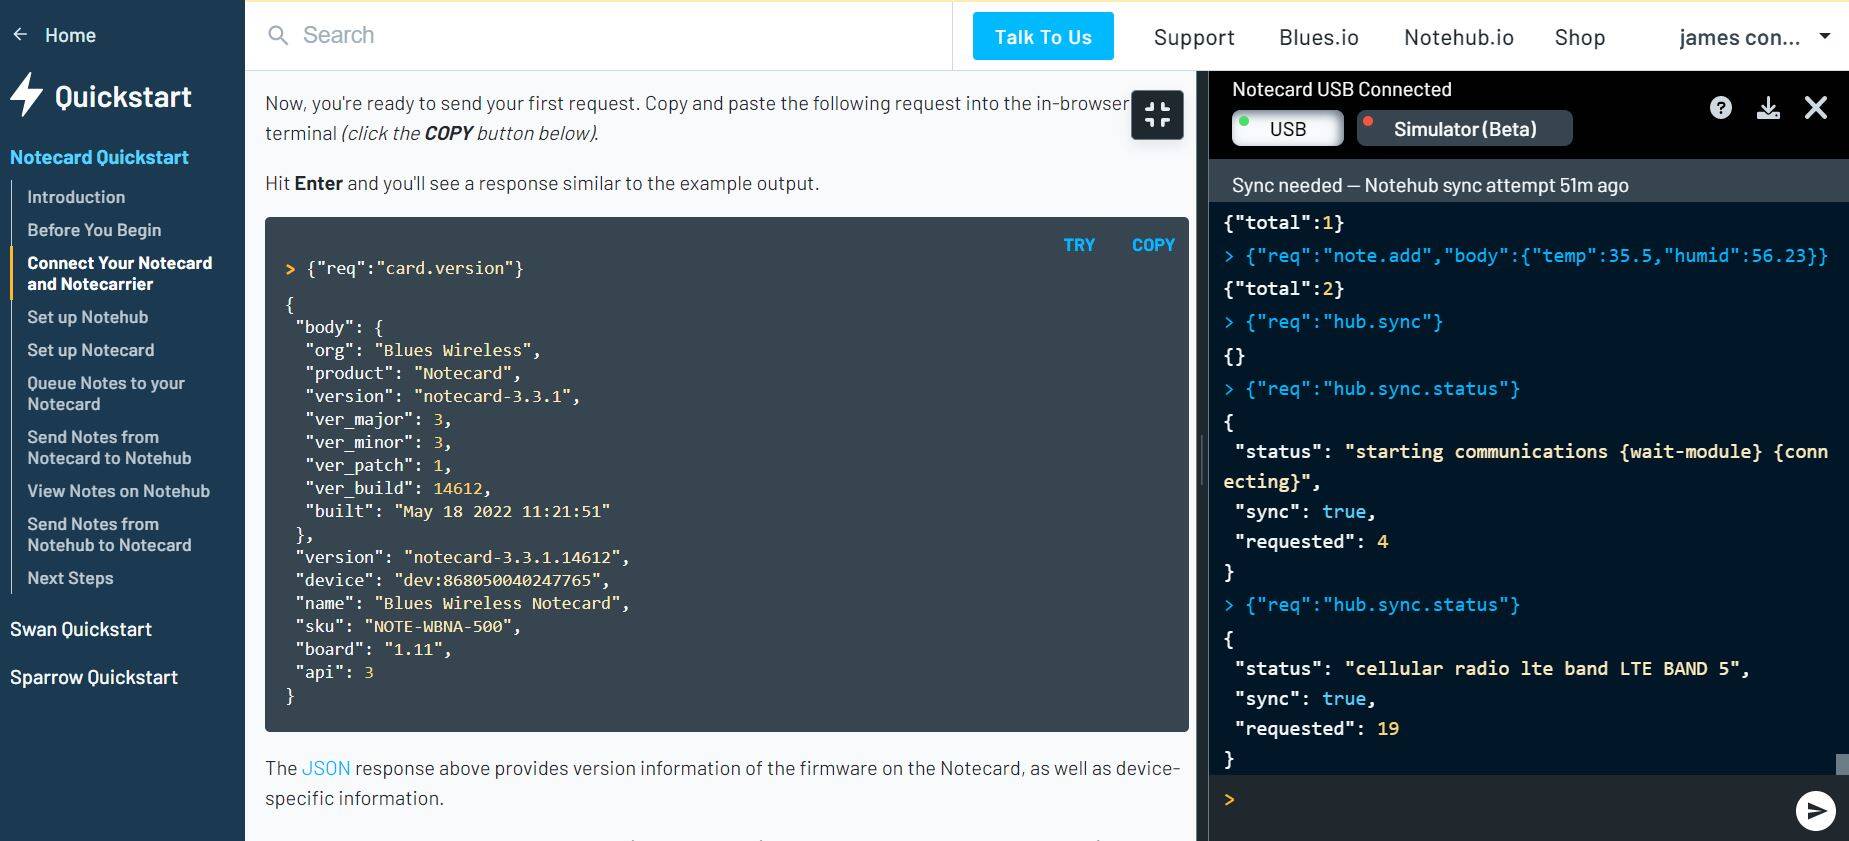
Task: Download the terminal log
Action: pos(1768,108)
